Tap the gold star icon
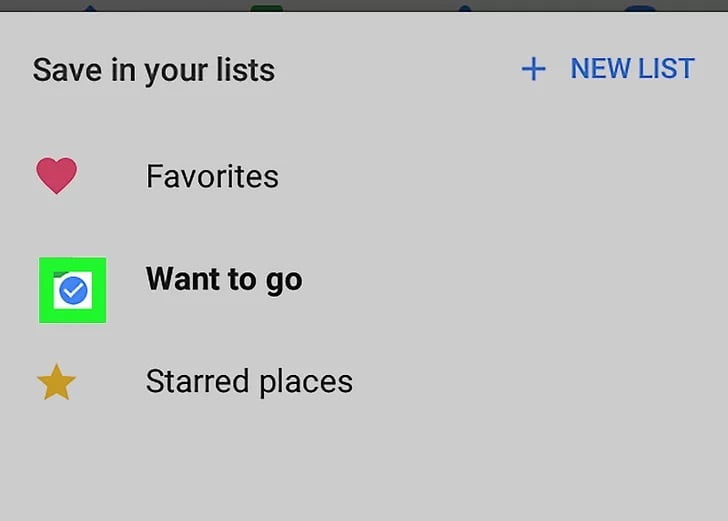This screenshot has width=728, height=521. point(56,382)
